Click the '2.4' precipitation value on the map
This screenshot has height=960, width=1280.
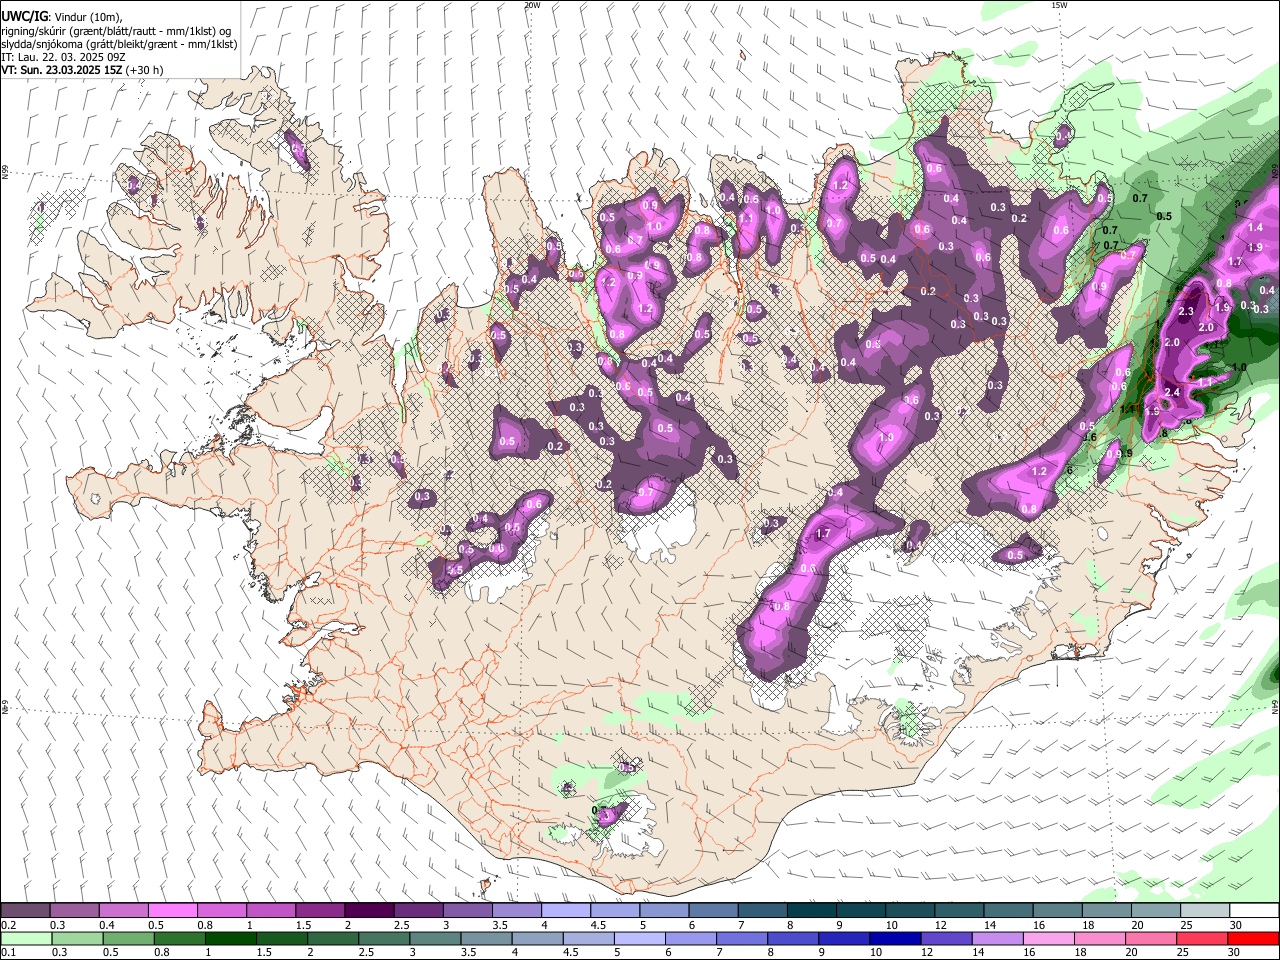[x=1172, y=392]
